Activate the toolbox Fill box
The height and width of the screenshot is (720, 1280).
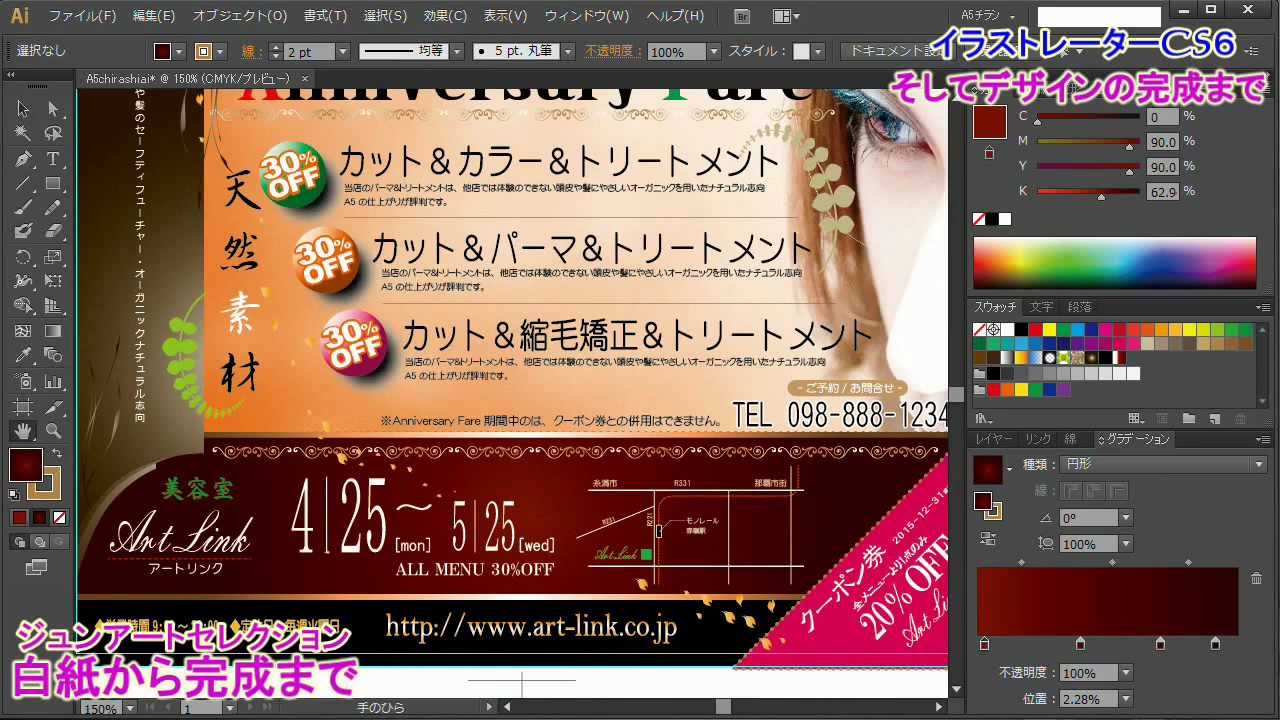point(25,465)
